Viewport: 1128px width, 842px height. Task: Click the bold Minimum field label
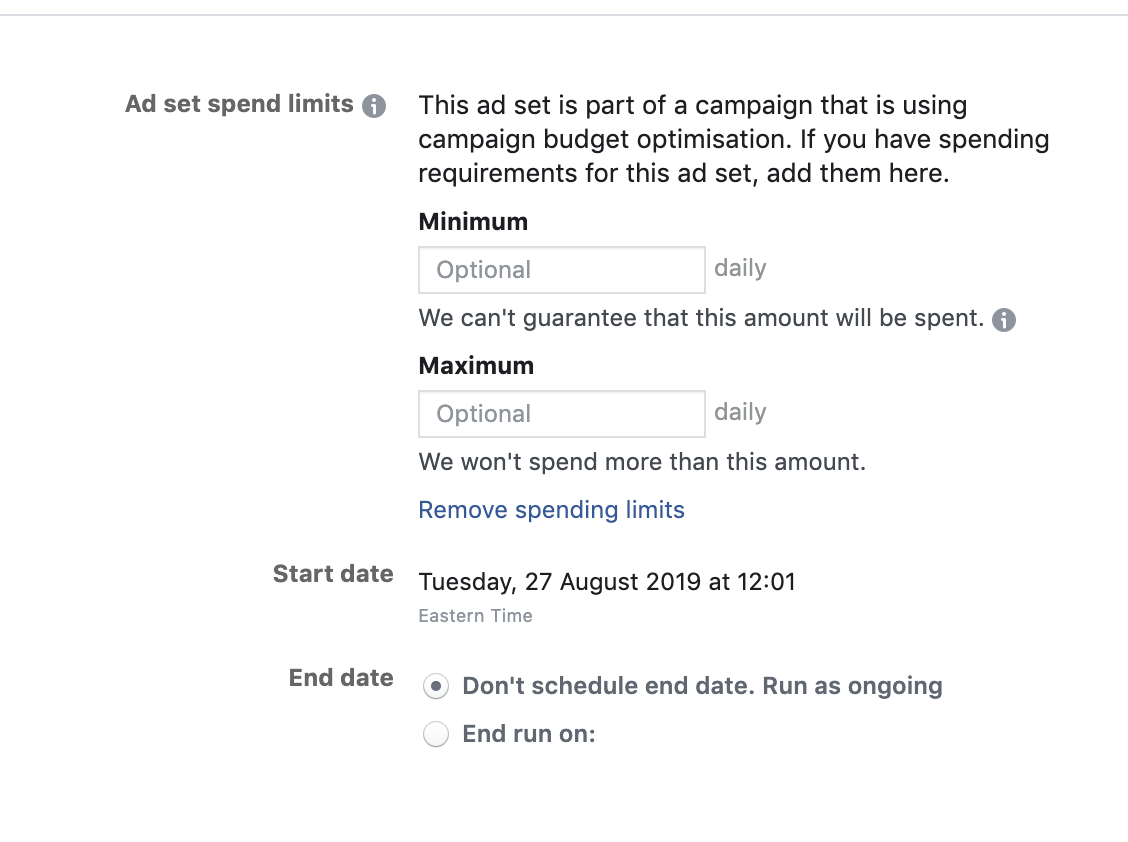pos(473,222)
